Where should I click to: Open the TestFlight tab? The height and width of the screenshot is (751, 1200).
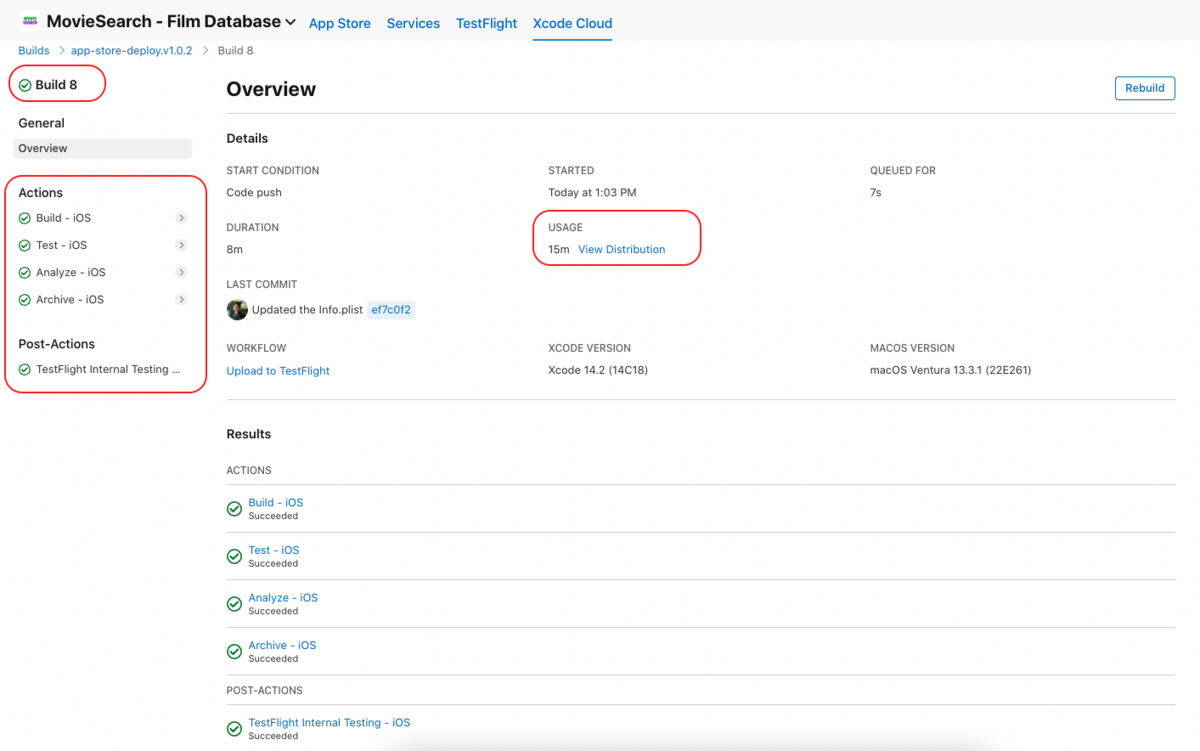[487, 23]
